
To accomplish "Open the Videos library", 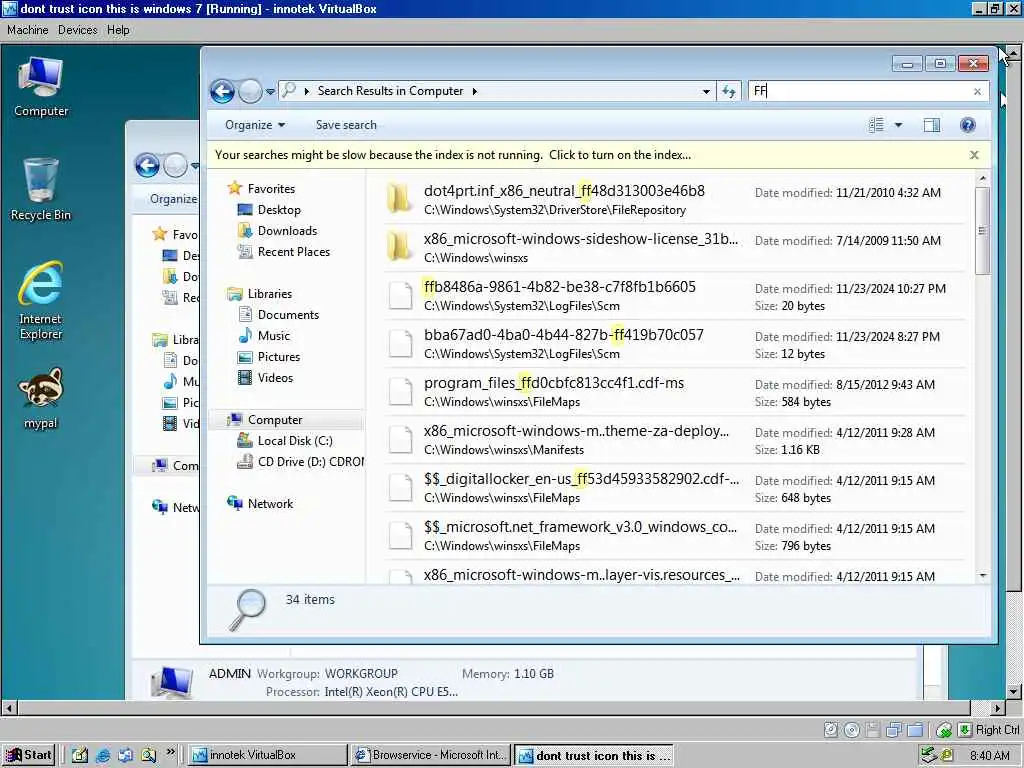I will [275, 377].
